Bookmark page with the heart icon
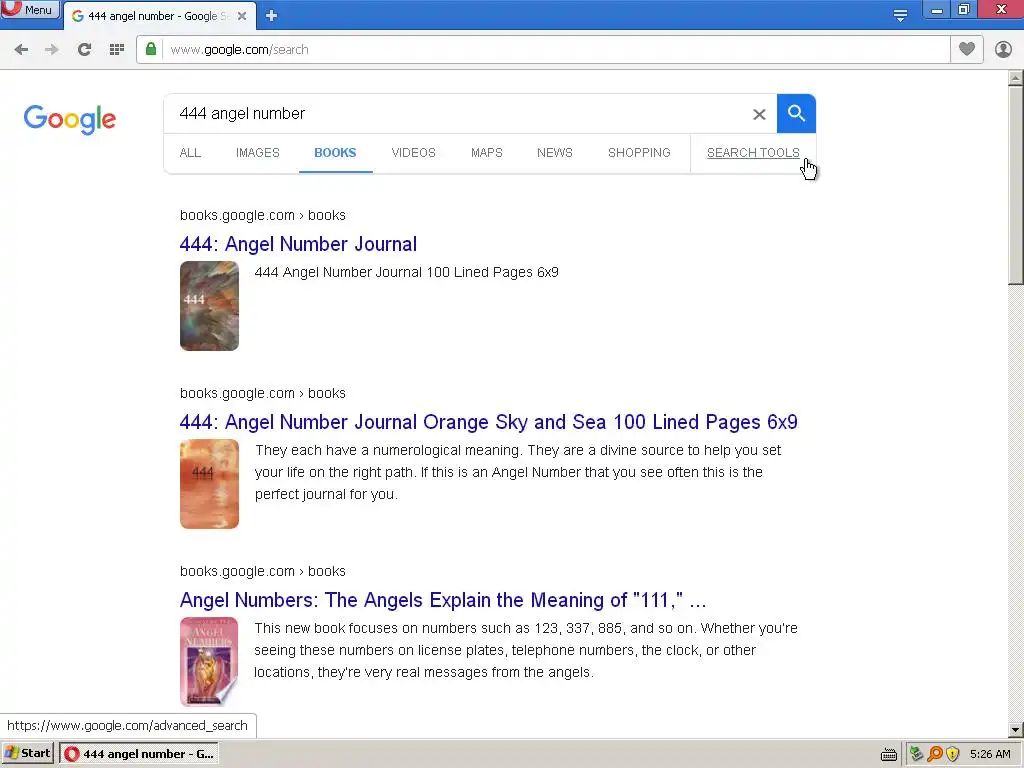The image size is (1024, 768). pyautogui.click(x=967, y=49)
